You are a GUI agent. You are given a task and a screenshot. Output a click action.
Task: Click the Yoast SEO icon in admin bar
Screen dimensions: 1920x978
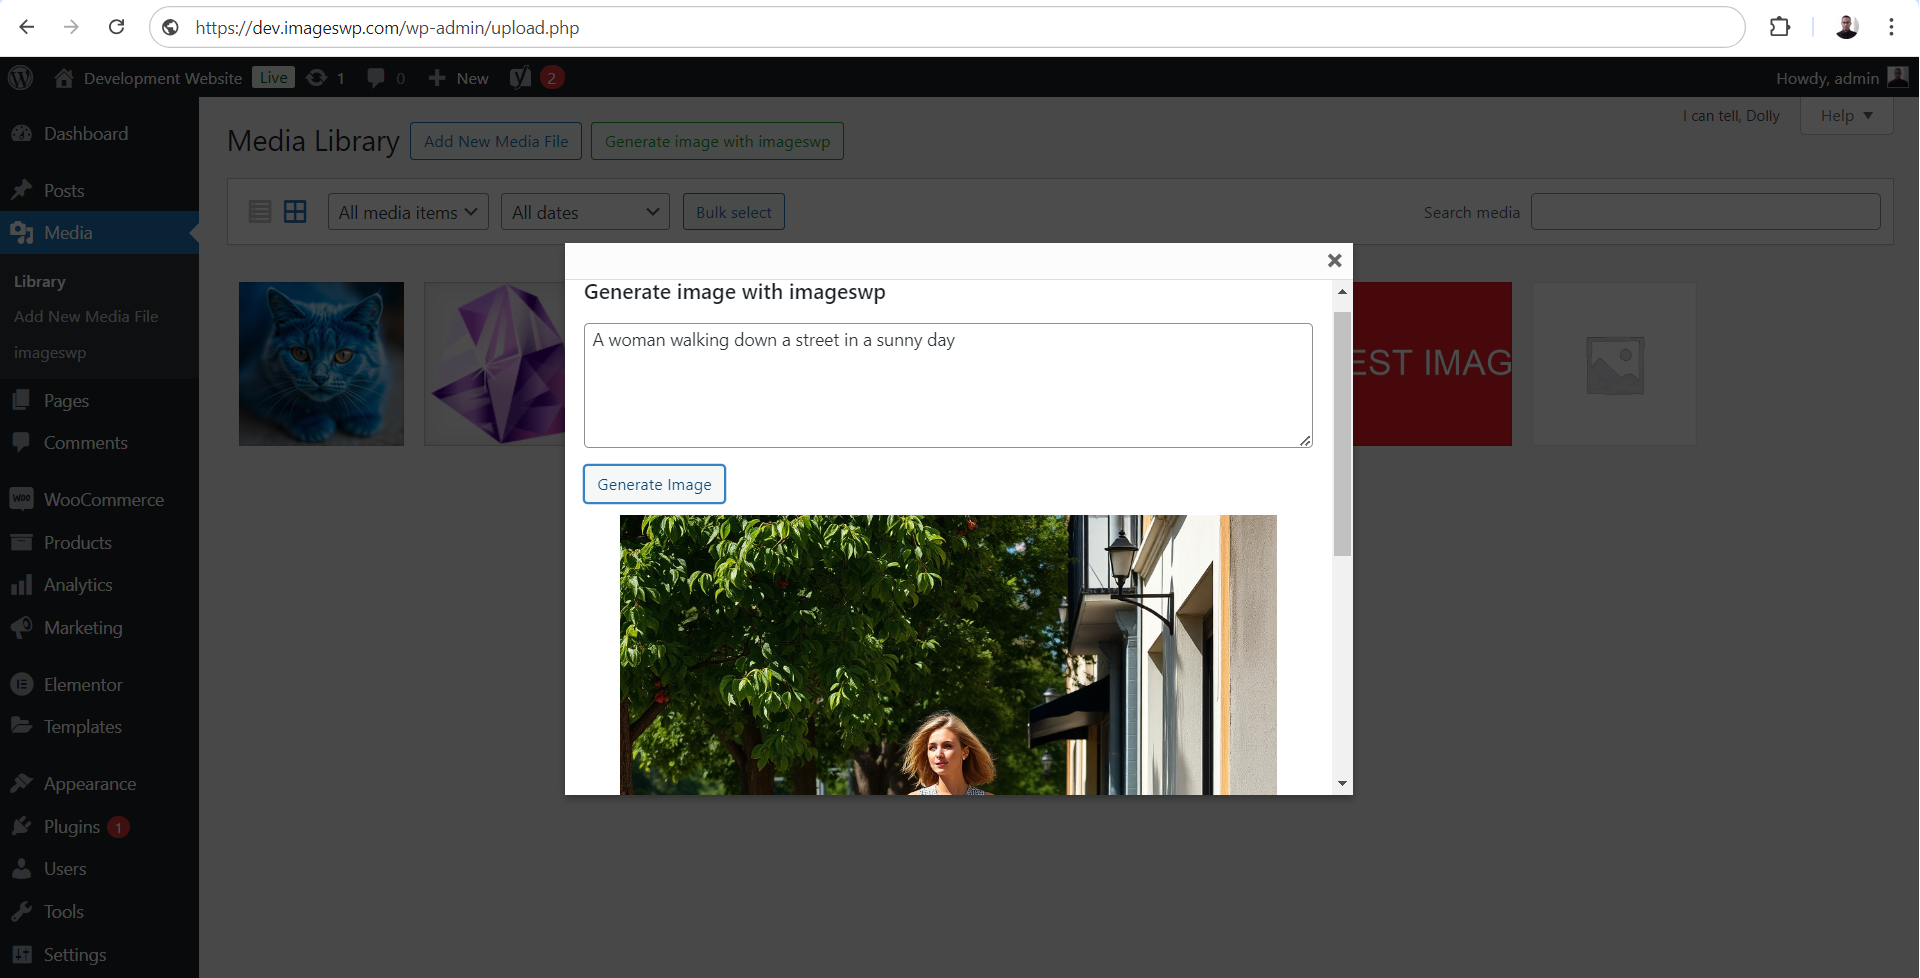click(x=520, y=78)
